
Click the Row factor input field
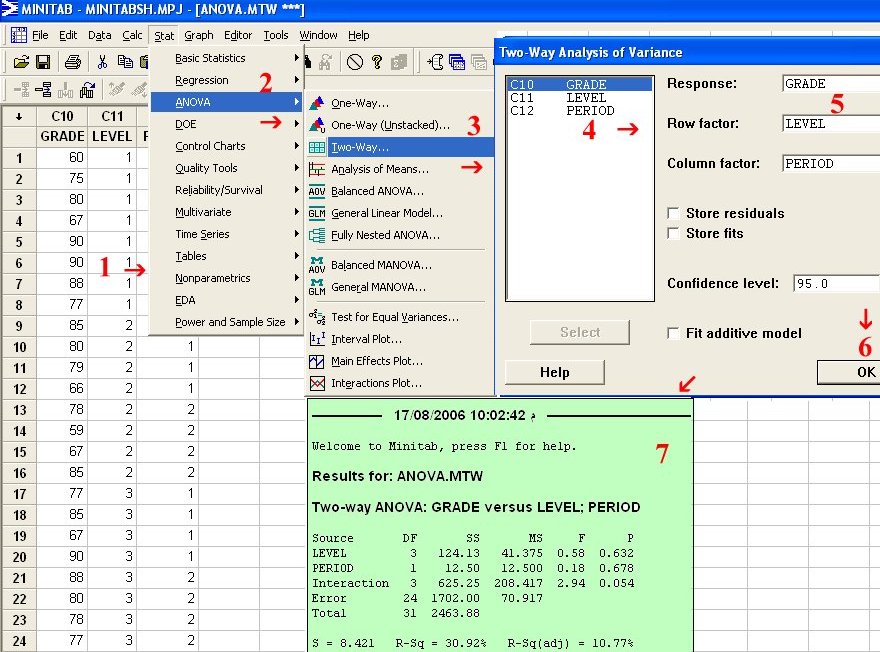click(831, 123)
